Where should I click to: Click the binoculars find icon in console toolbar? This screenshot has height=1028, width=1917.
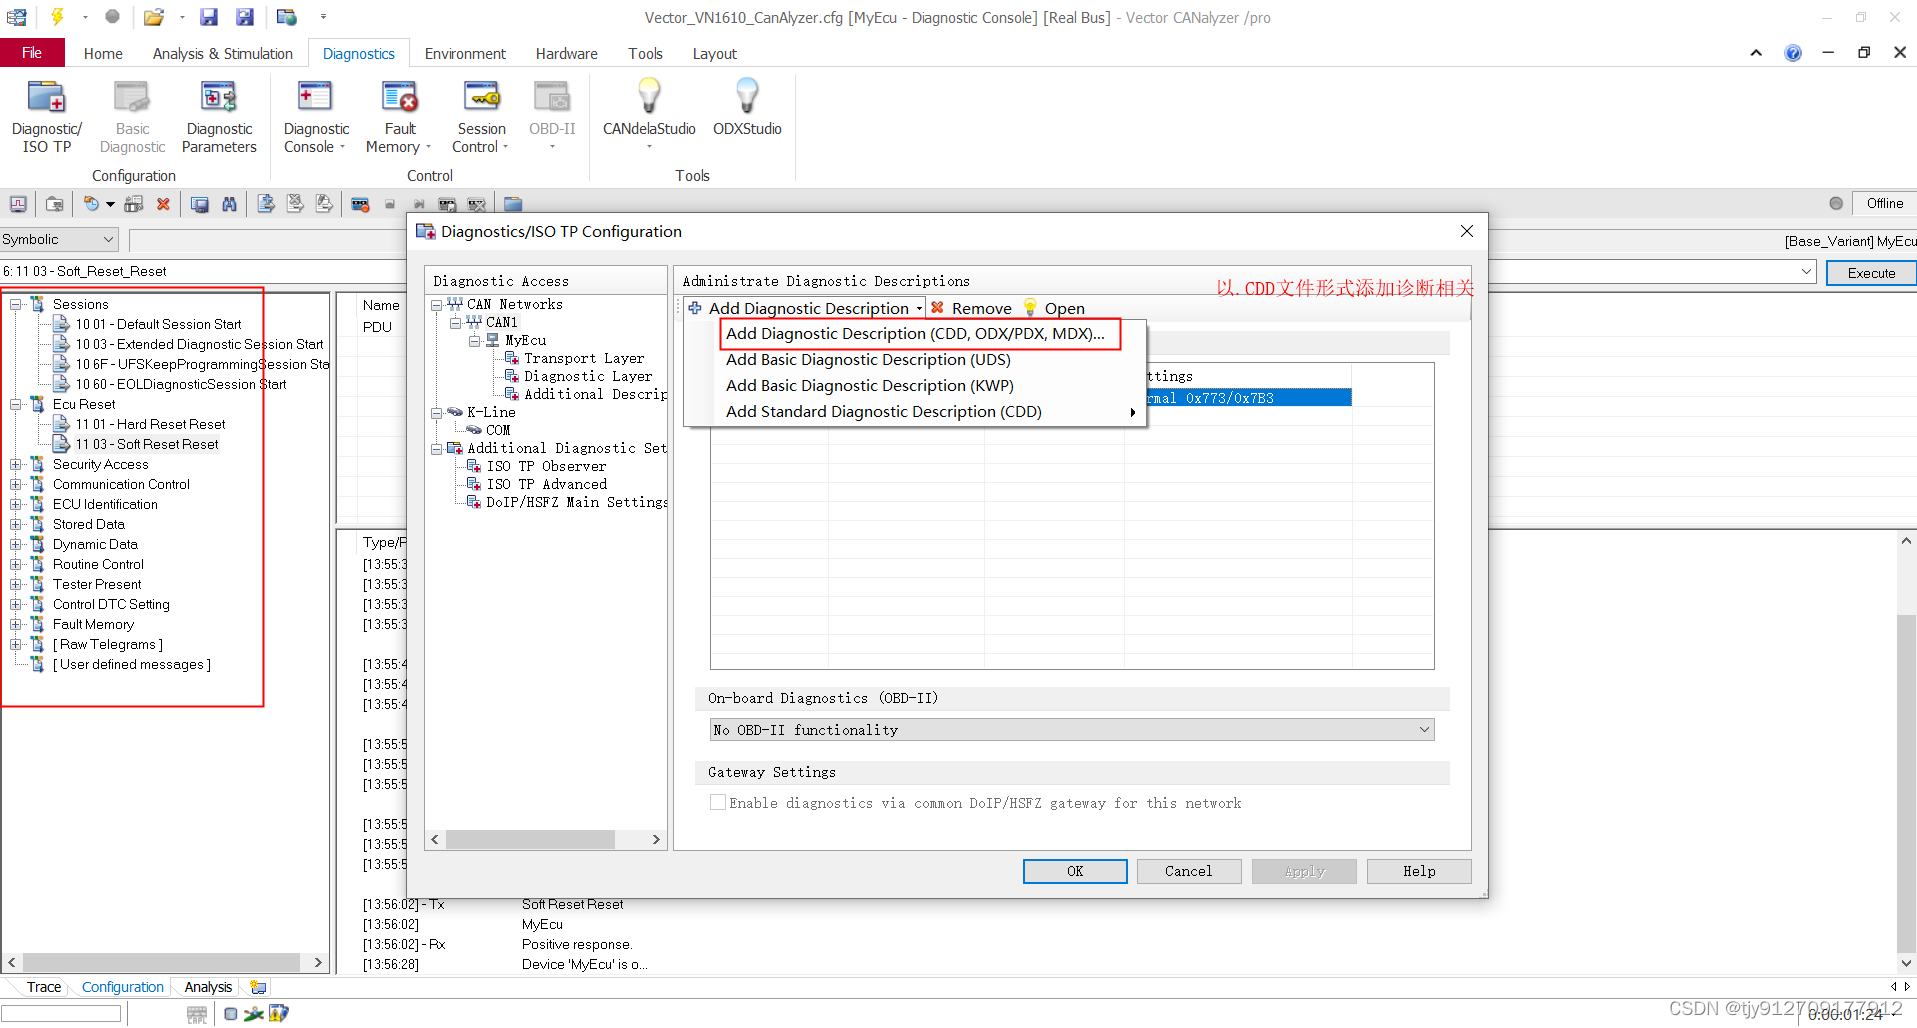pyautogui.click(x=229, y=204)
